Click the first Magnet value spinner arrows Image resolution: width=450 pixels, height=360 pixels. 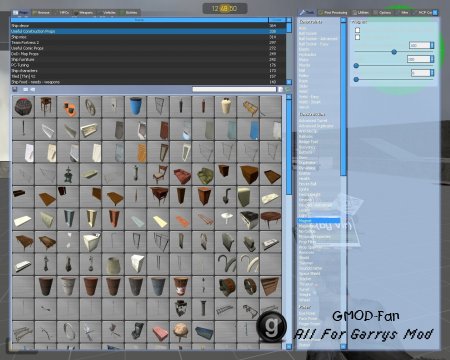432,45
